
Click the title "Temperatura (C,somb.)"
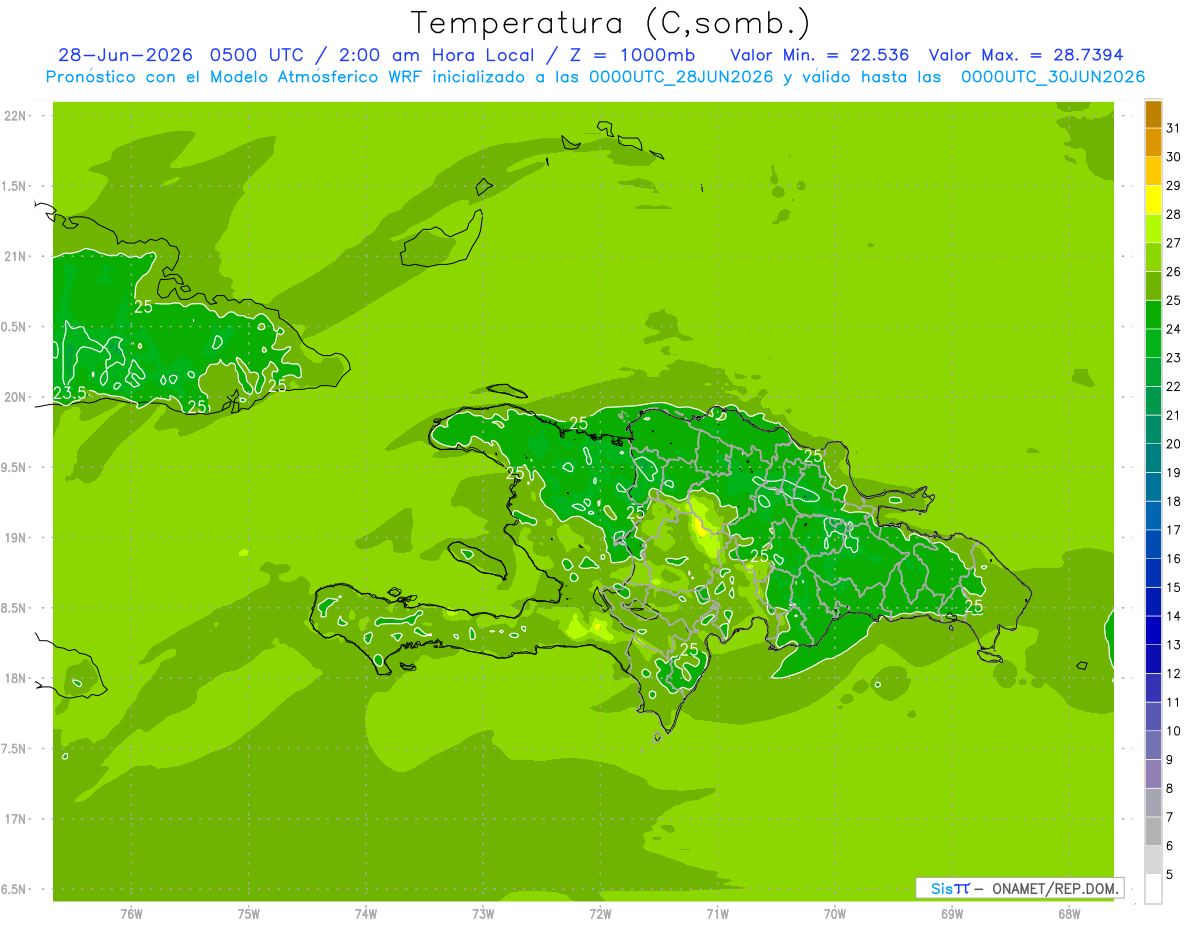[610, 23]
